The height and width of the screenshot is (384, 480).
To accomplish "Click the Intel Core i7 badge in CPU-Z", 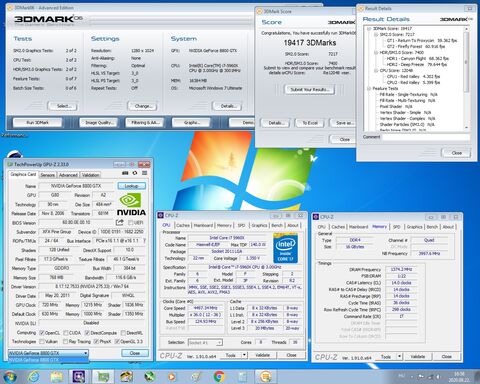I will (285, 249).
